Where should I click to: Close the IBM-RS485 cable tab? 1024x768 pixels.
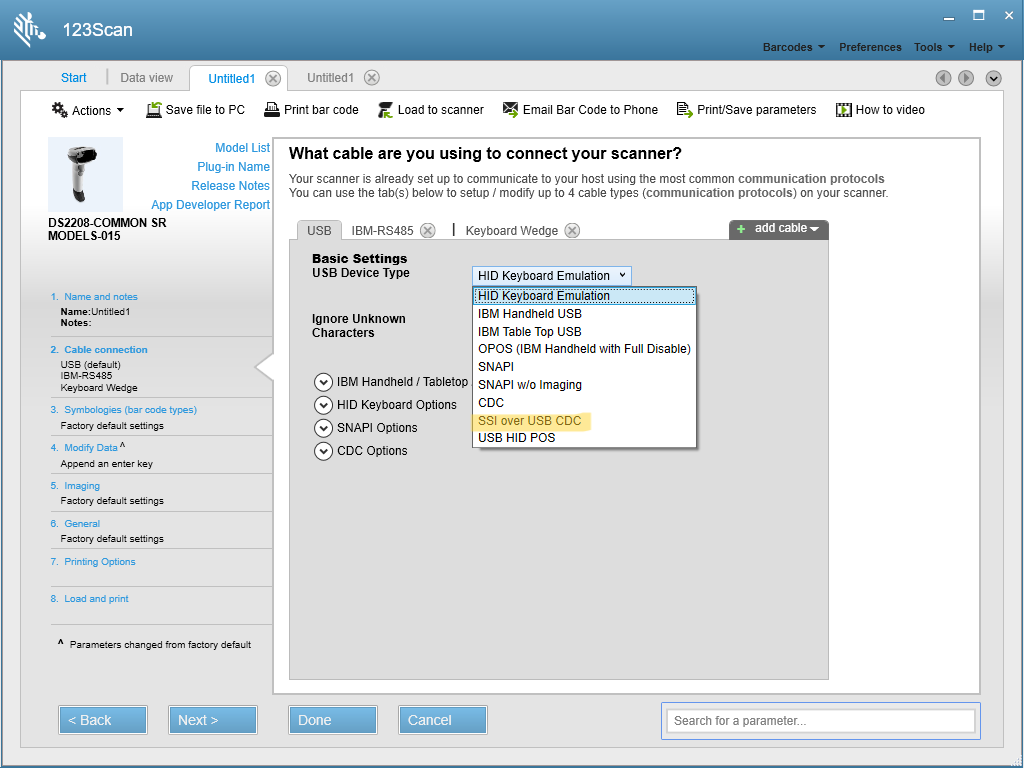click(428, 231)
